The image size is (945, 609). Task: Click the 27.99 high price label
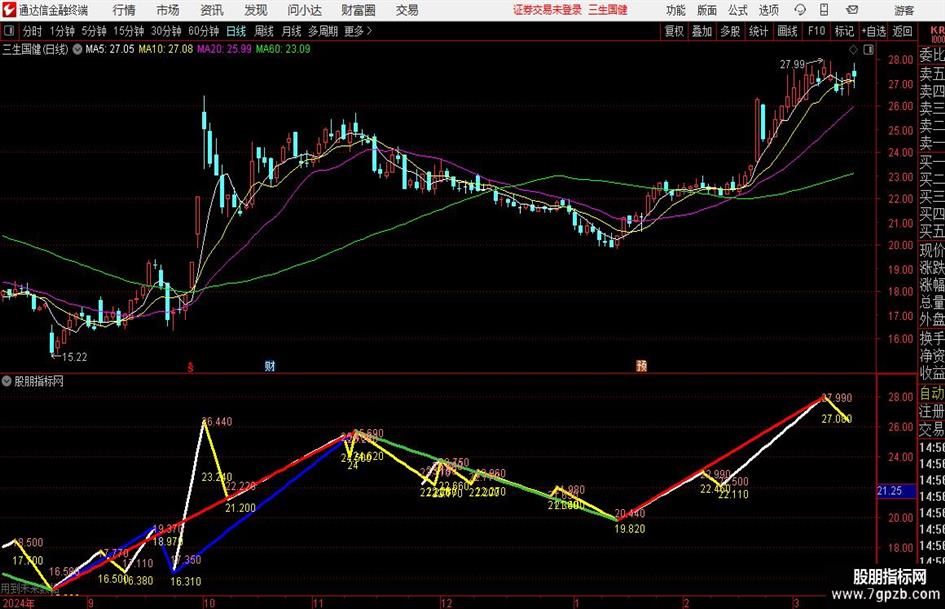pos(793,65)
